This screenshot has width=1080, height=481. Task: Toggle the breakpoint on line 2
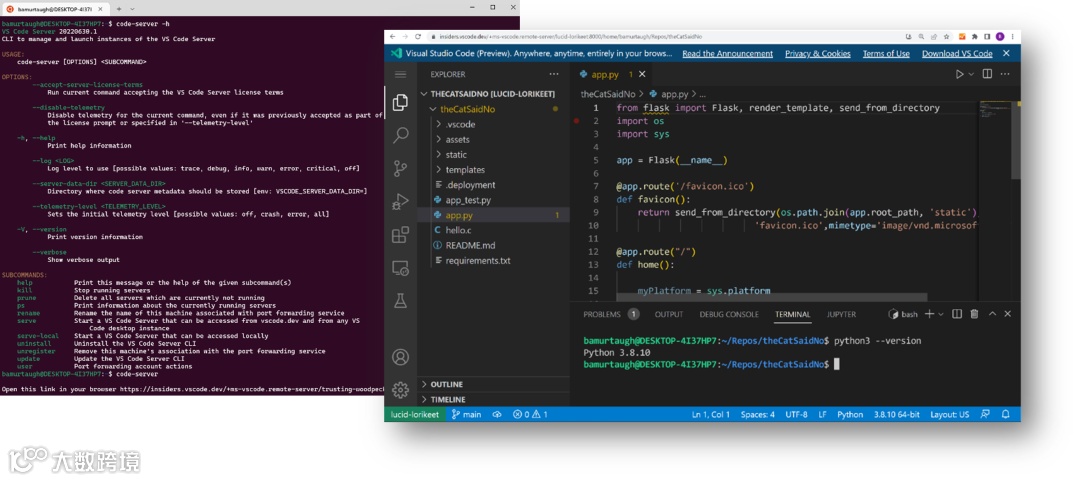[577, 121]
